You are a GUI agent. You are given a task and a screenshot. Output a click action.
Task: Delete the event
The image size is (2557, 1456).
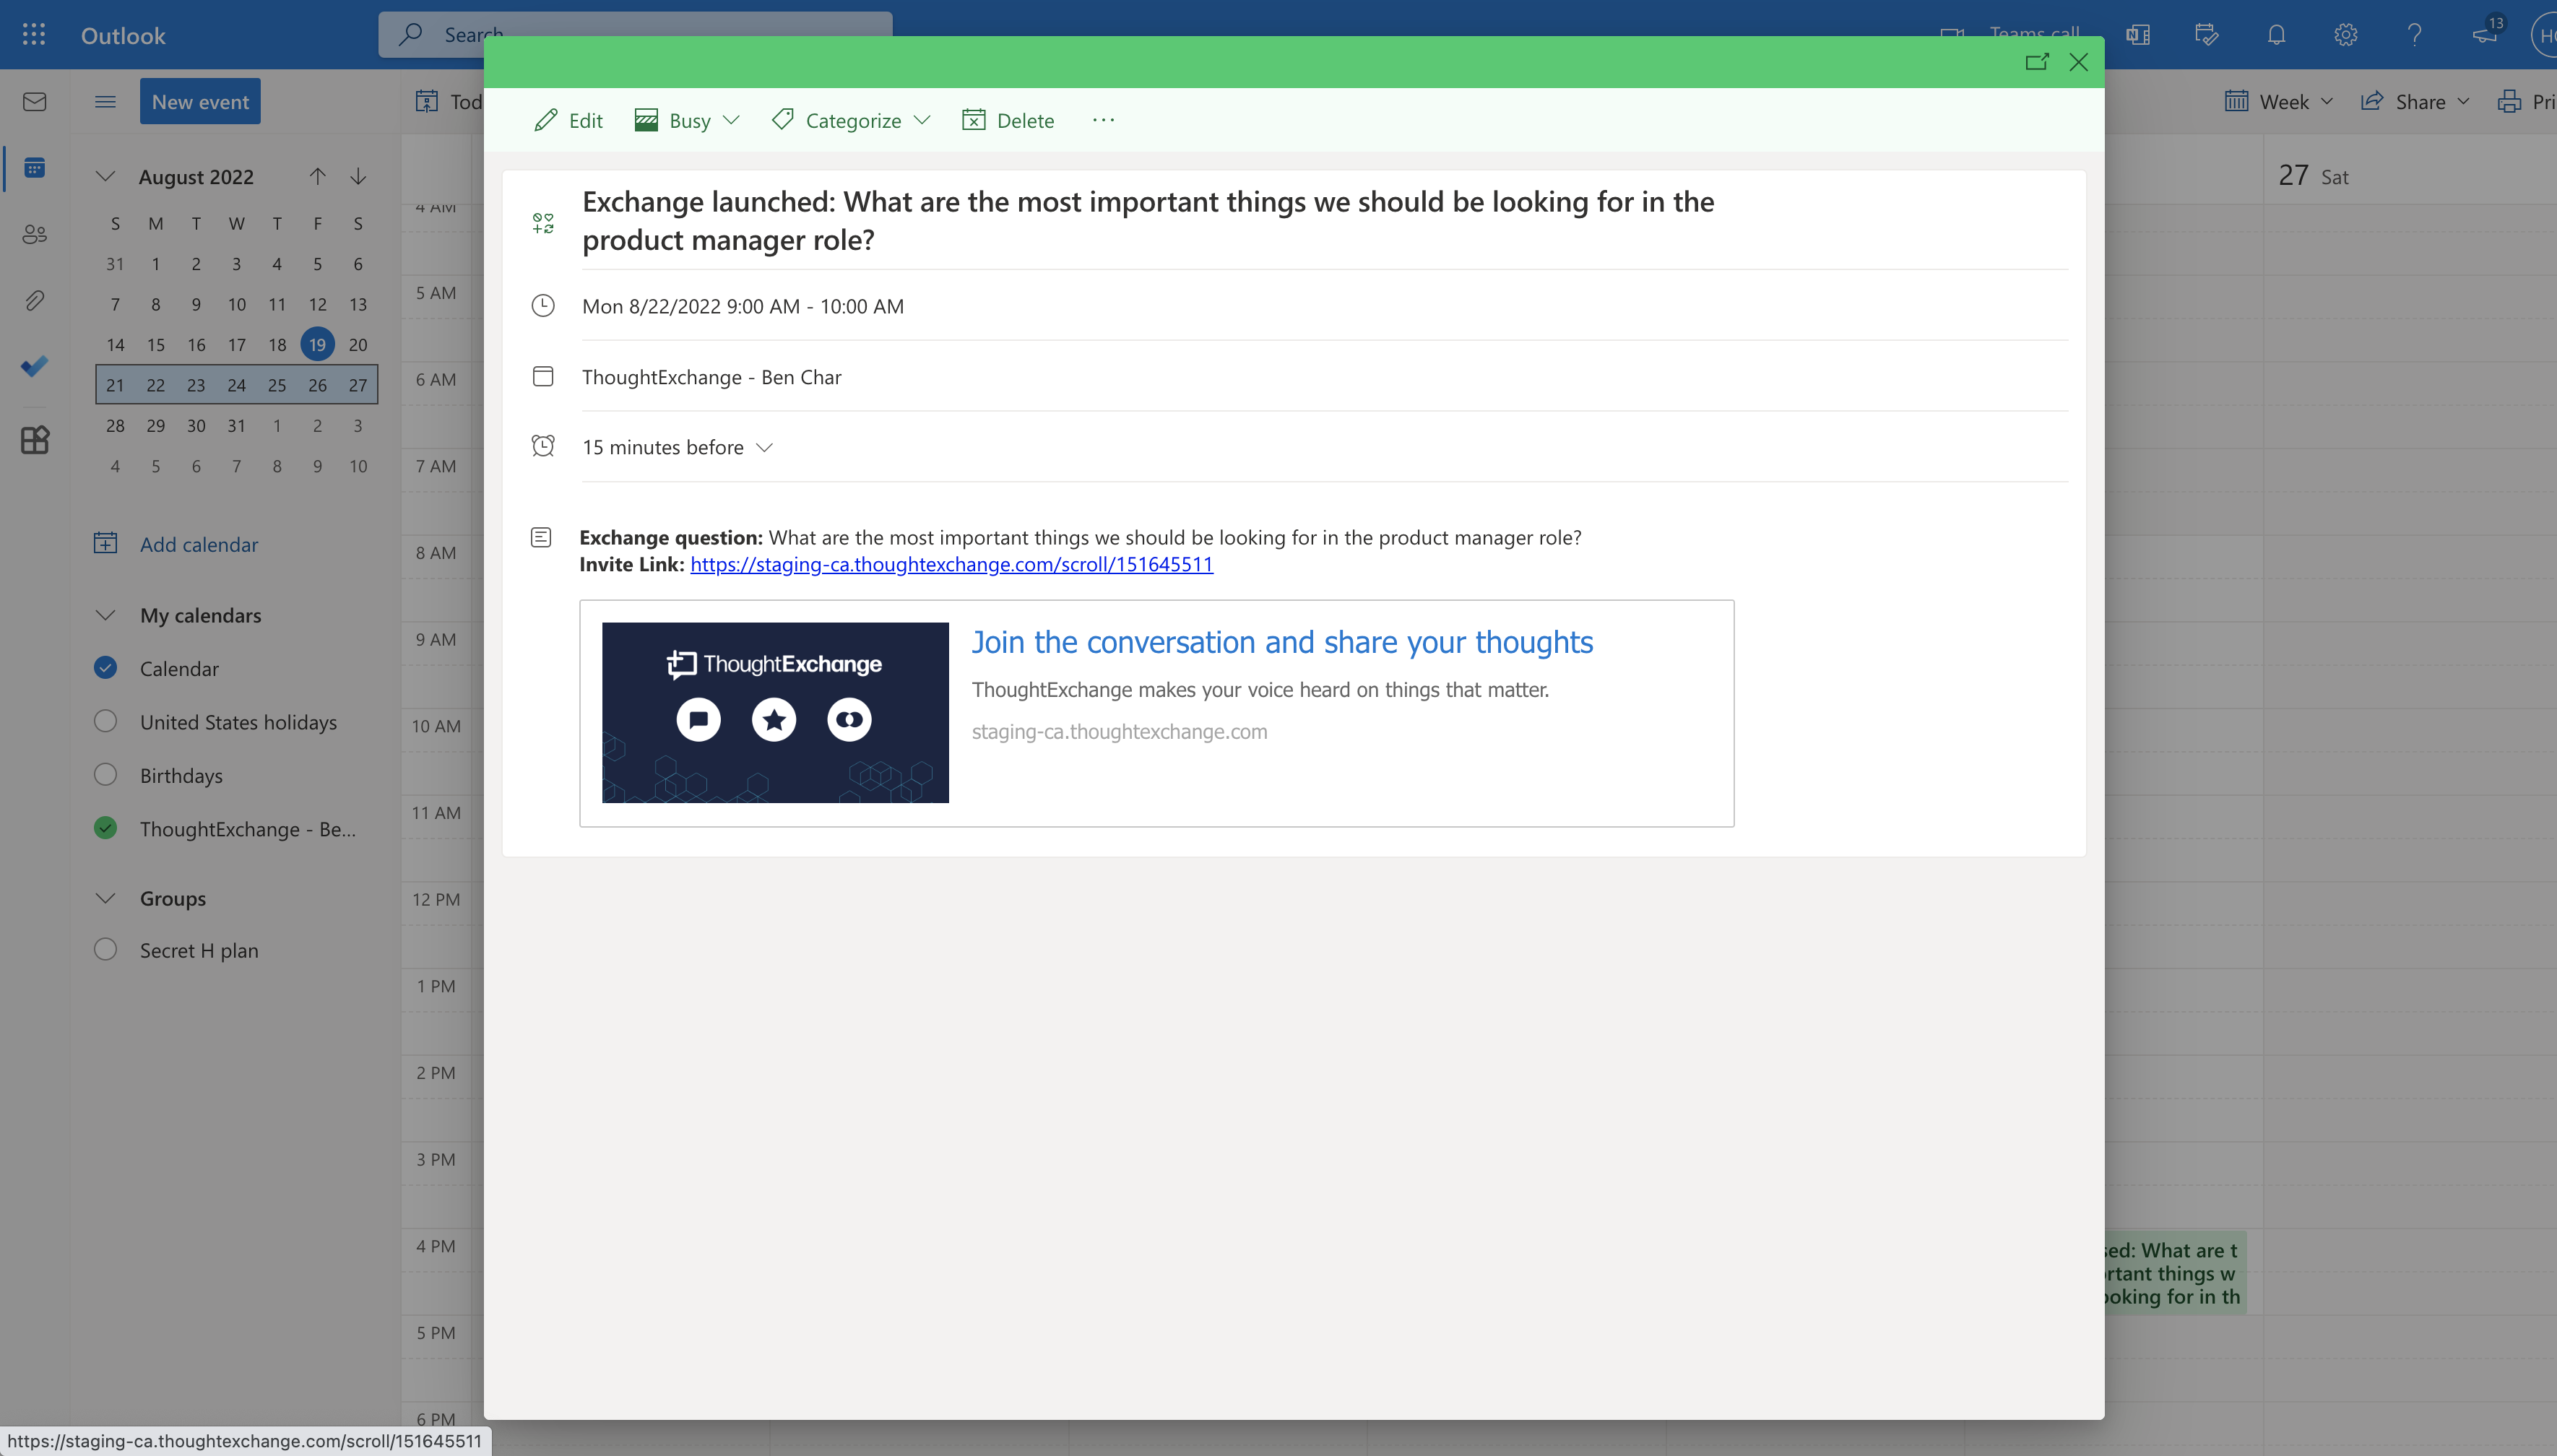tap(1008, 121)
